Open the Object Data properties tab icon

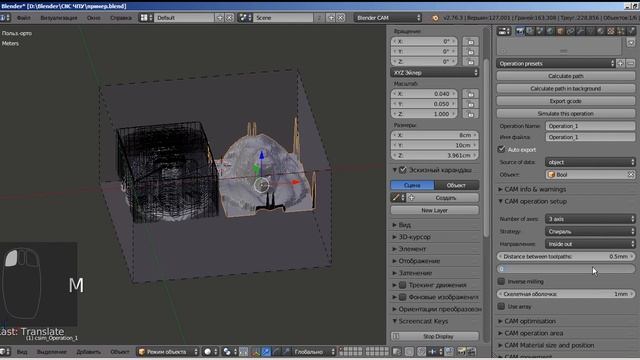click(x=590, y=31)
